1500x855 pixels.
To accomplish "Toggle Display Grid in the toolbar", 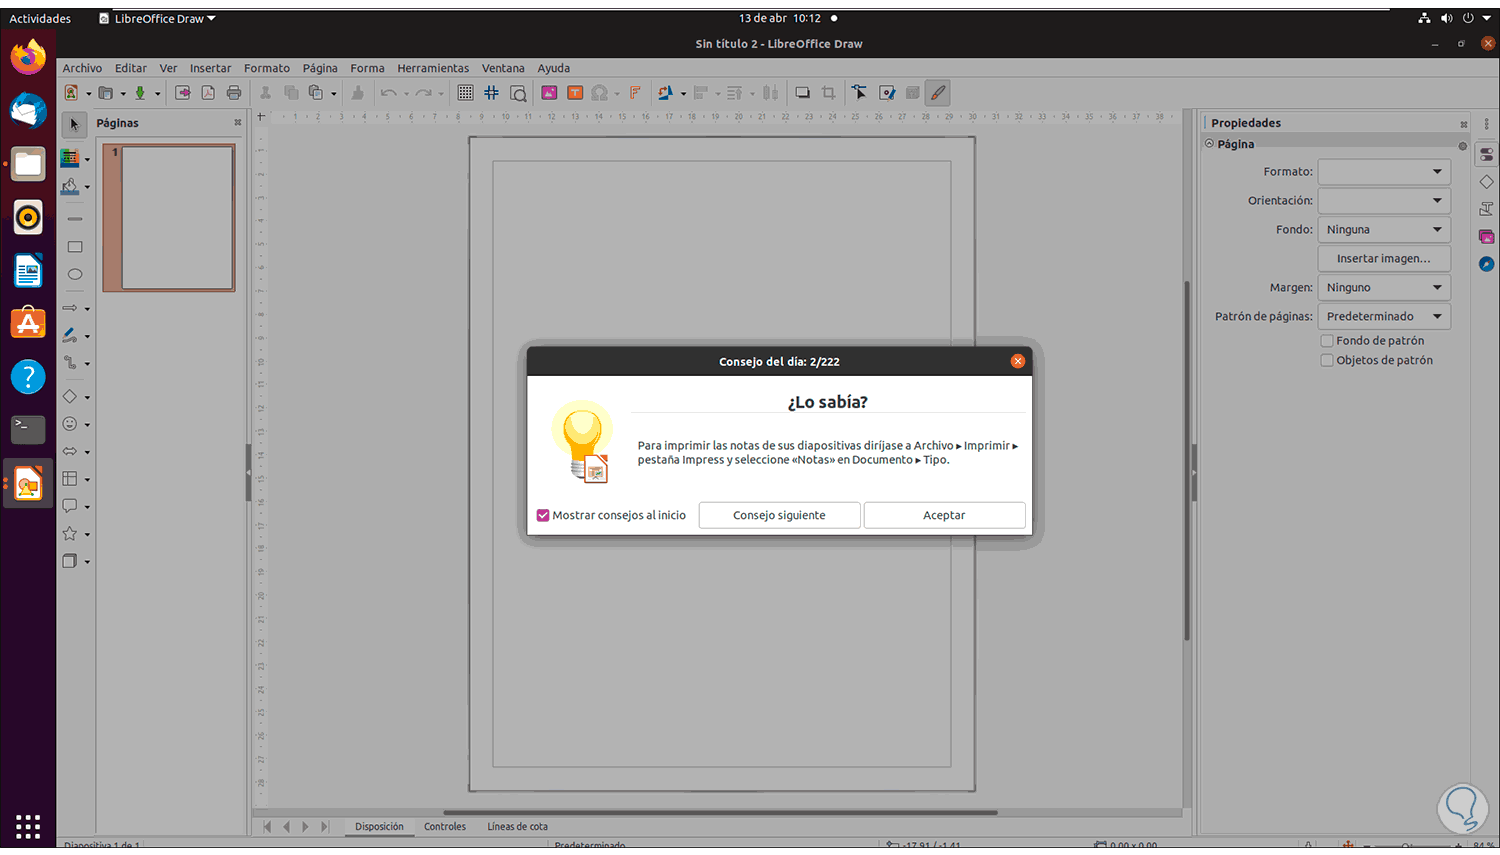I will tap(465, 92).
